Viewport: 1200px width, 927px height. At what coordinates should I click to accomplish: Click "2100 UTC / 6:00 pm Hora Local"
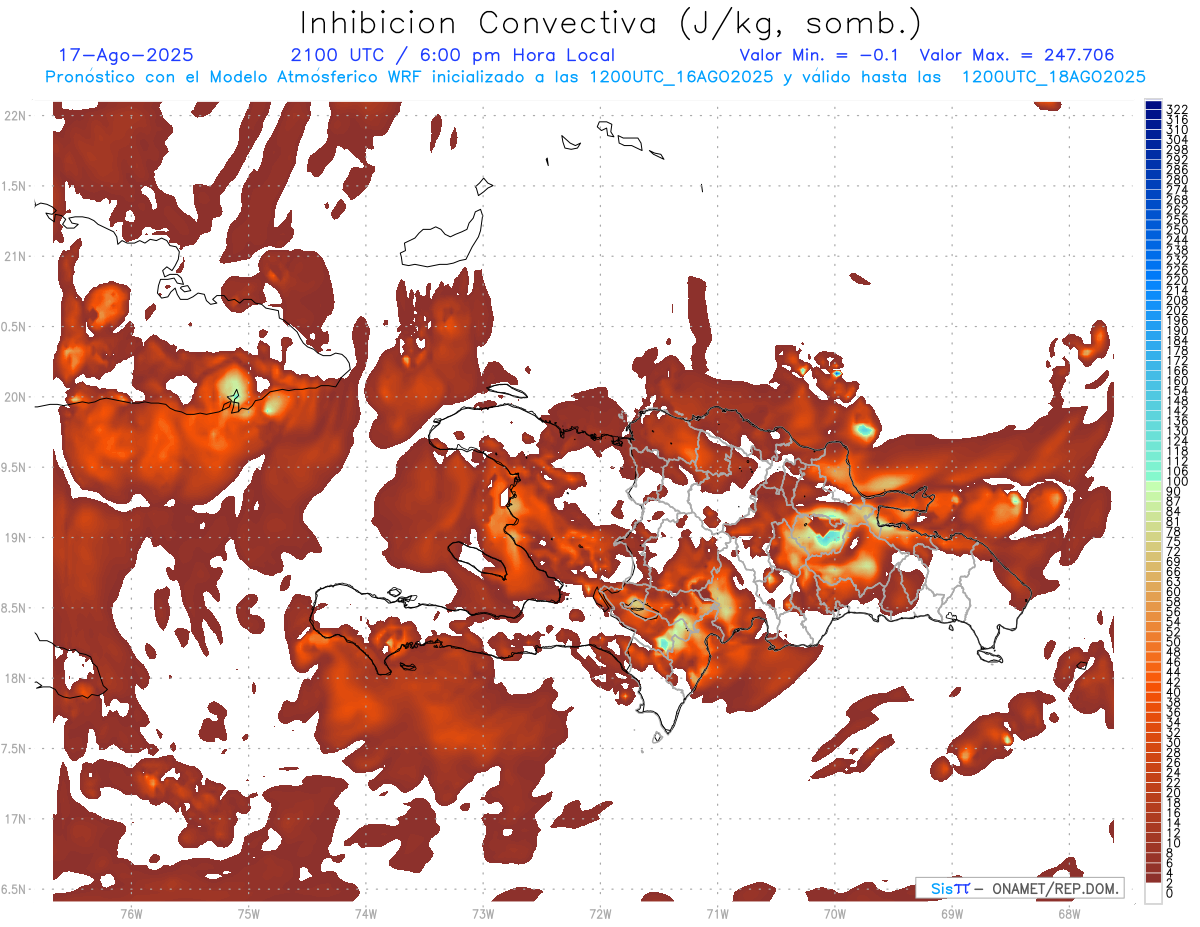pyautogui.click(x=453, y=55)
